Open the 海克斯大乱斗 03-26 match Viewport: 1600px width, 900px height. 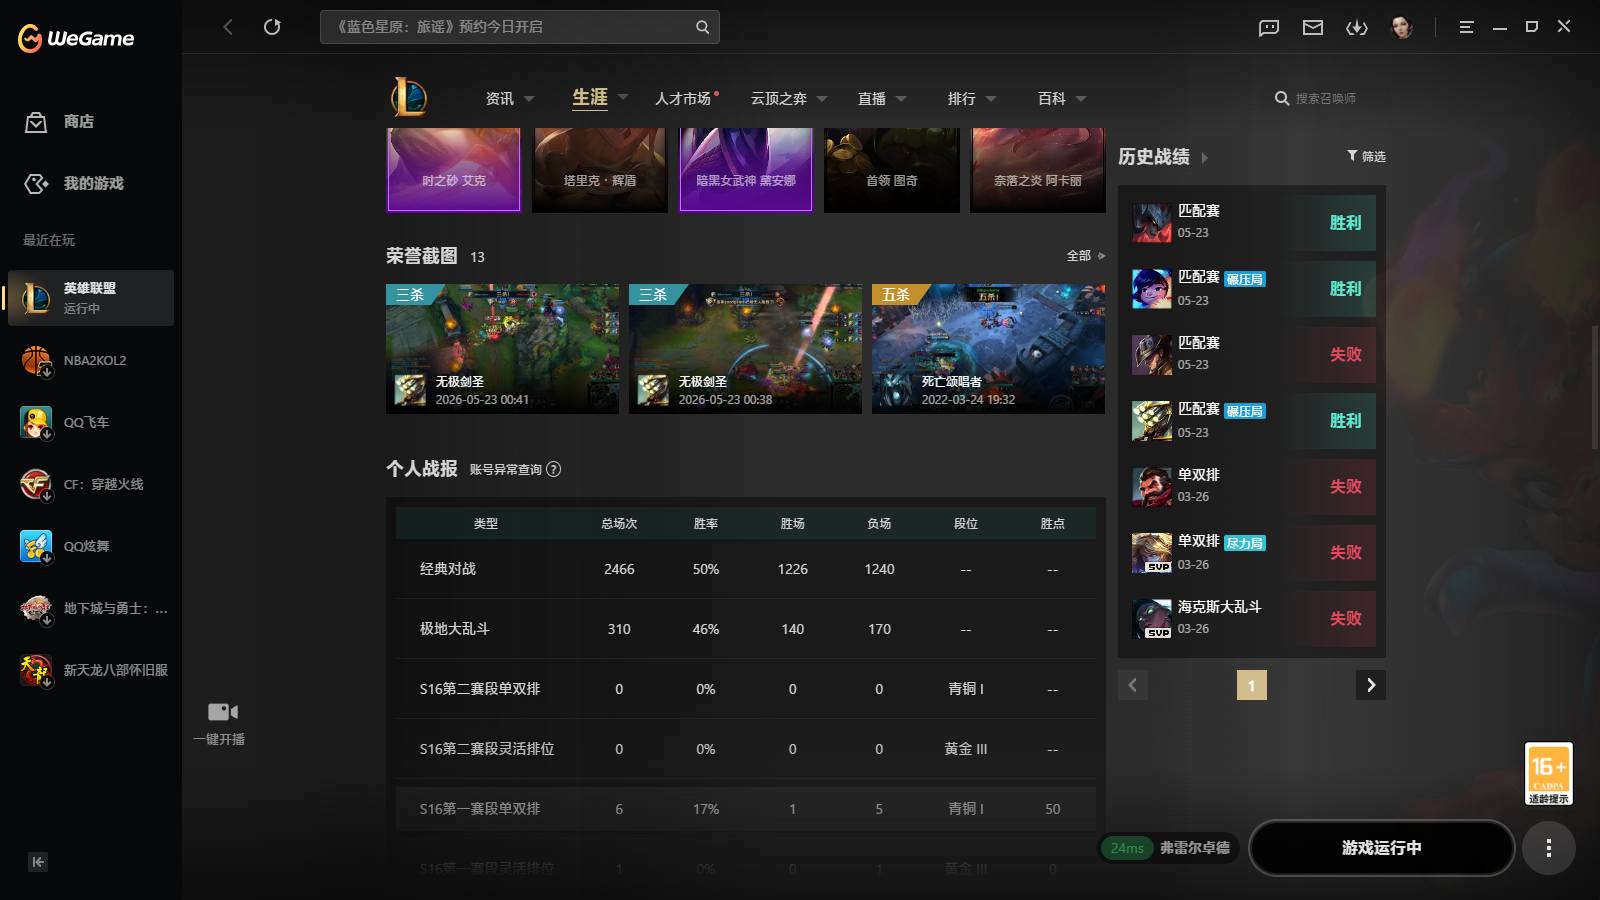1253,619
